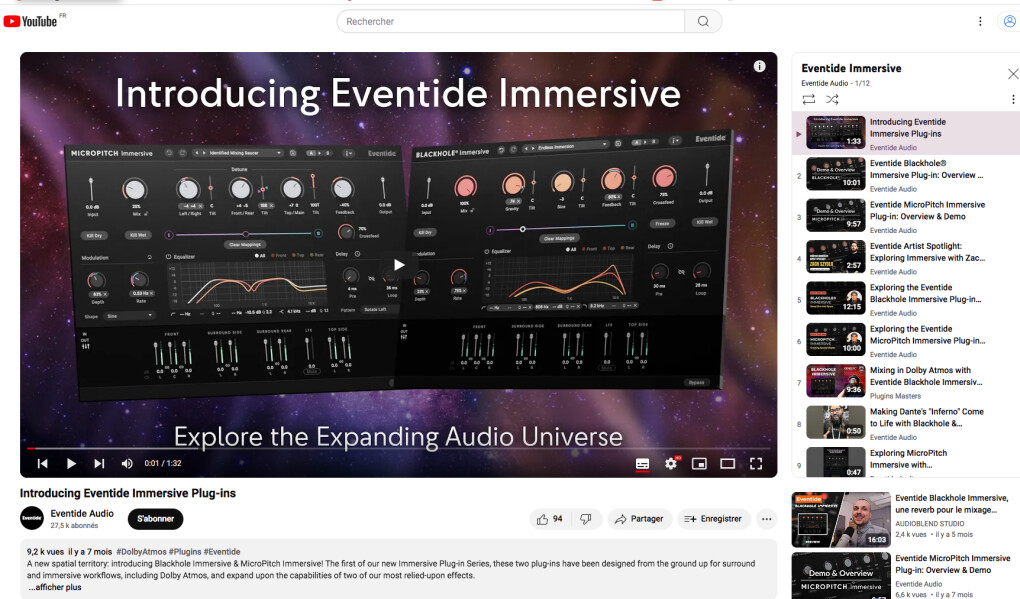Toggle playlist shuffle
This screenshot has height=599, width=1020.
[x=832, y=100]
